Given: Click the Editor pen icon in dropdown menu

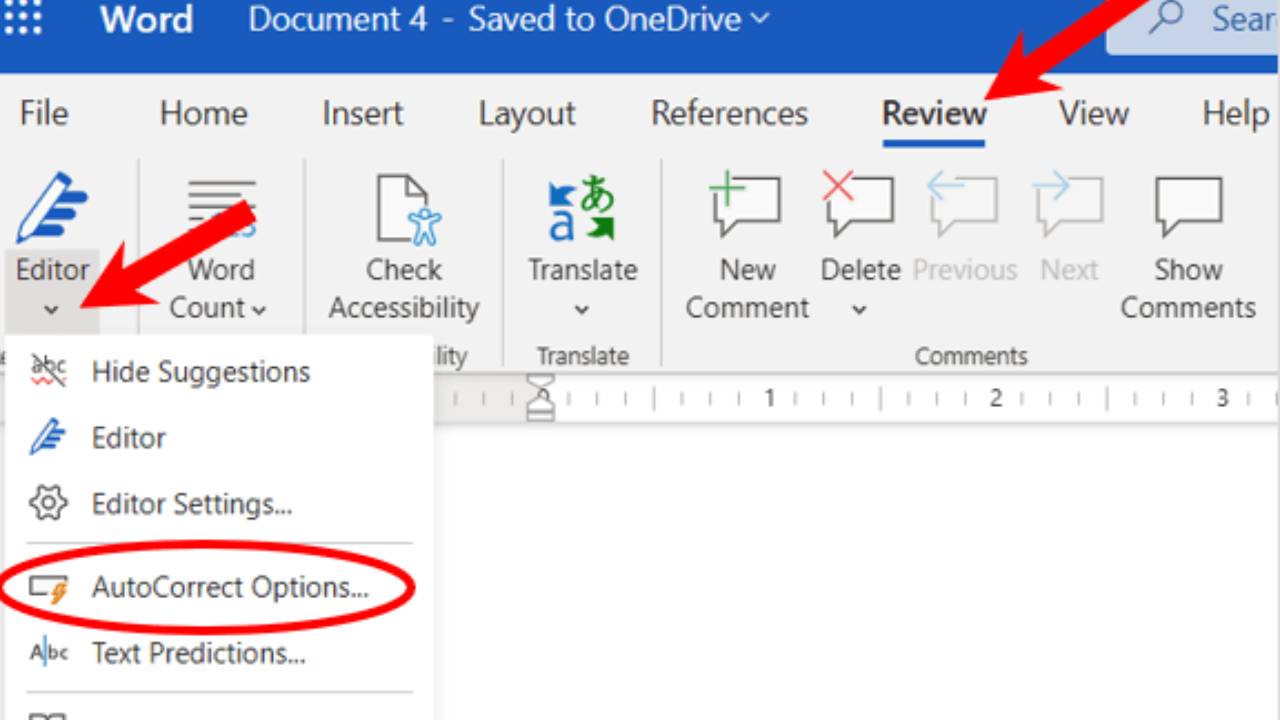Looking at the screenshot, I should point(48,437).
